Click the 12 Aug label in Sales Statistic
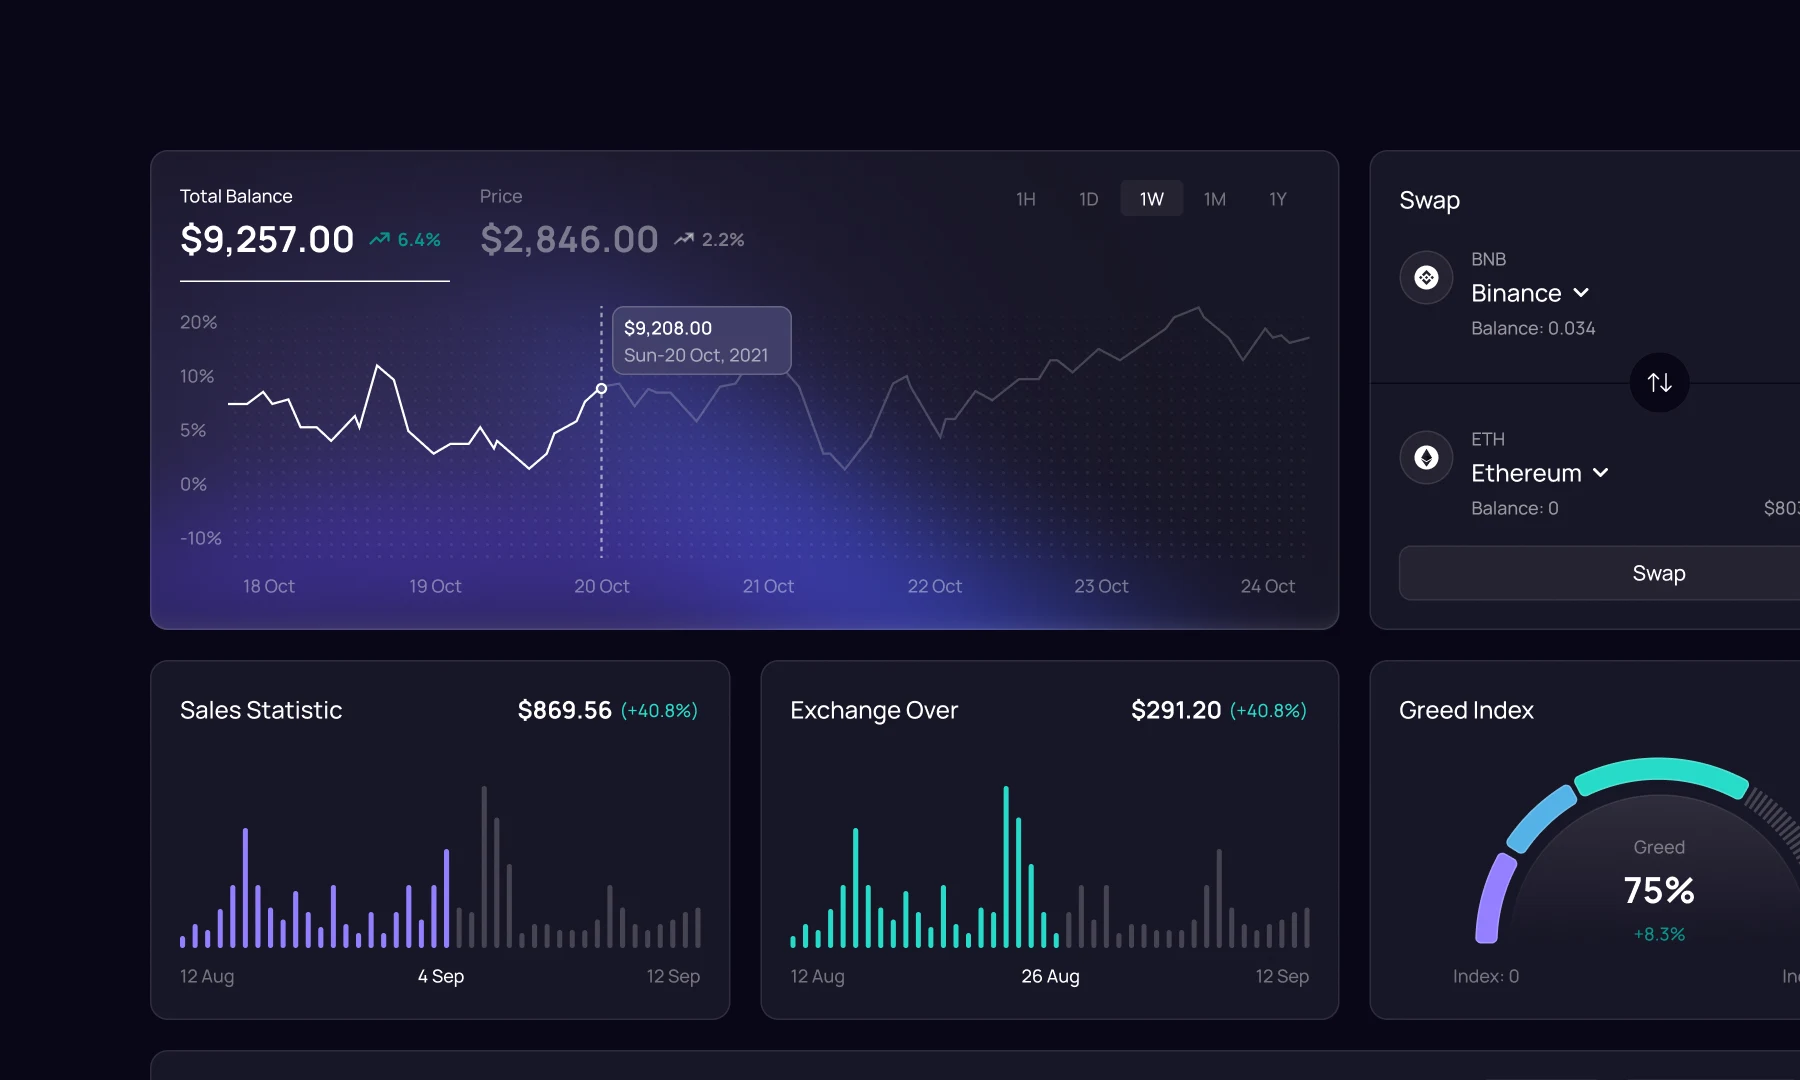This screenshot has height=1080, width=1800. pyautogui.click(x=207, y=976)
